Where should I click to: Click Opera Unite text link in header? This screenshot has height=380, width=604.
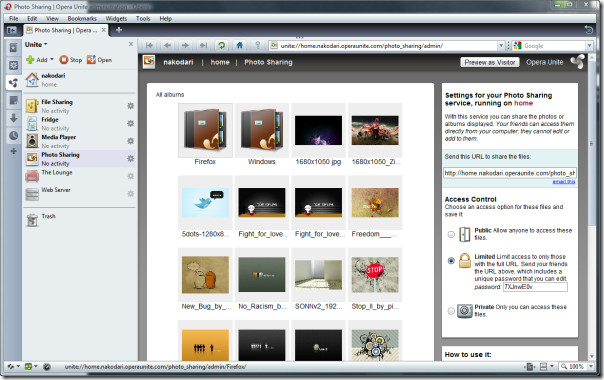click(x=545, y=62)
